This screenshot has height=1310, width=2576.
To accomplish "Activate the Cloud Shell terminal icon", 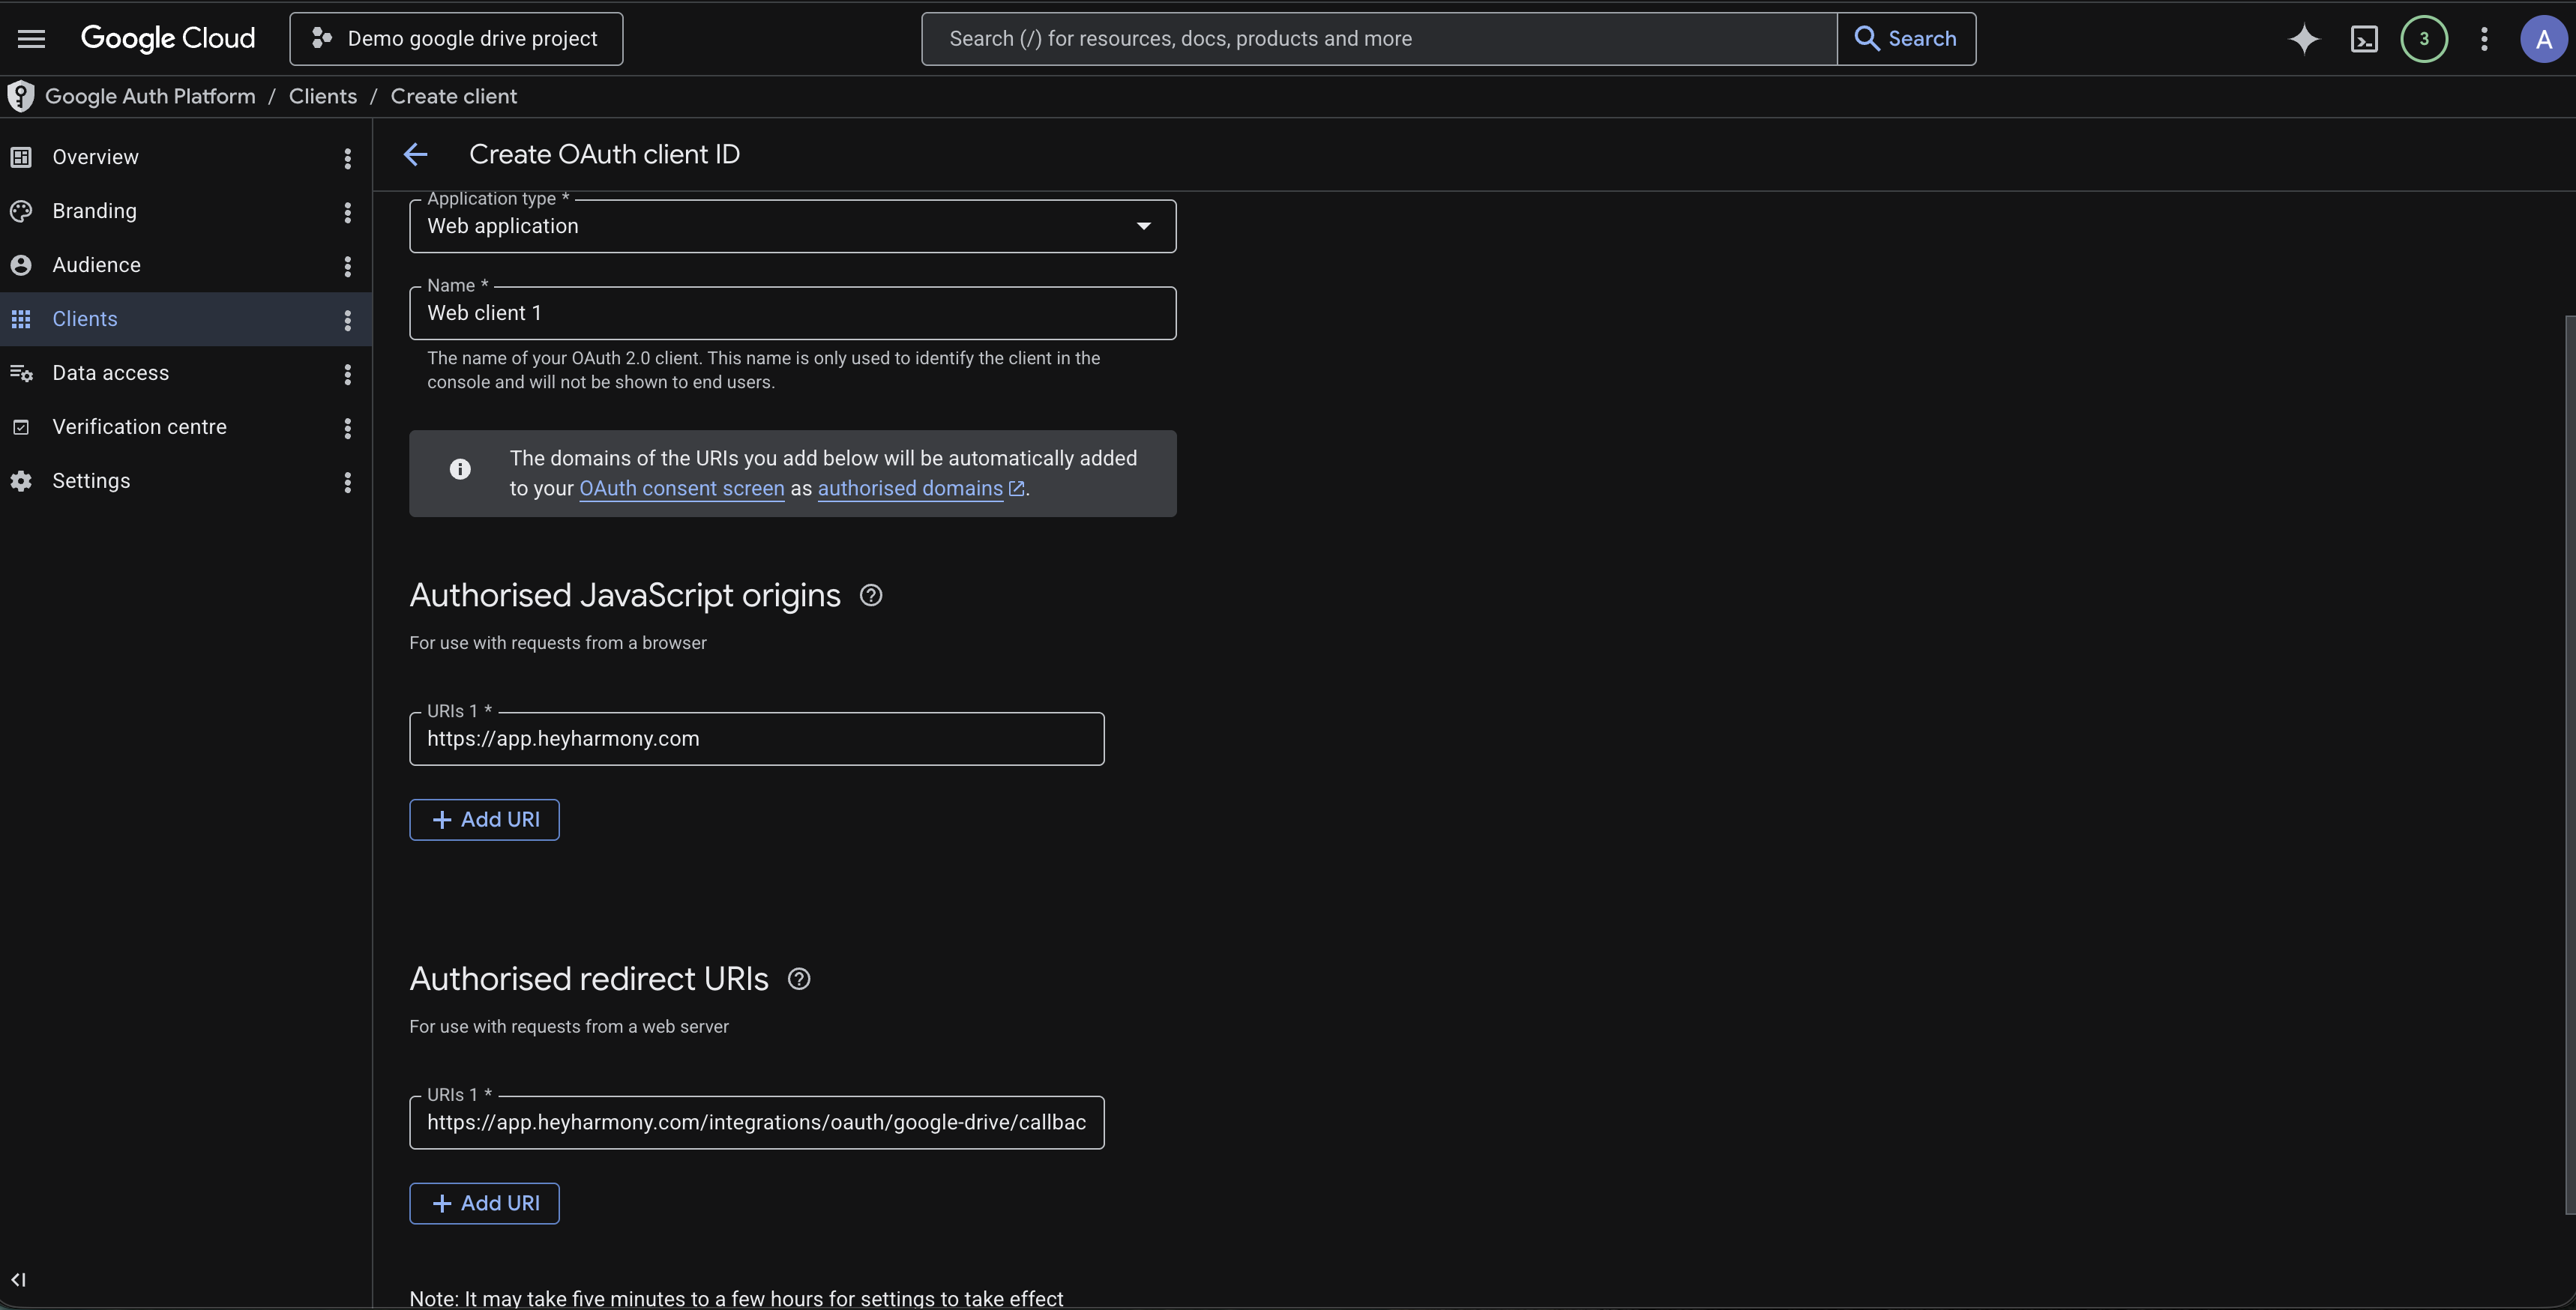I will coord(2364,39).
